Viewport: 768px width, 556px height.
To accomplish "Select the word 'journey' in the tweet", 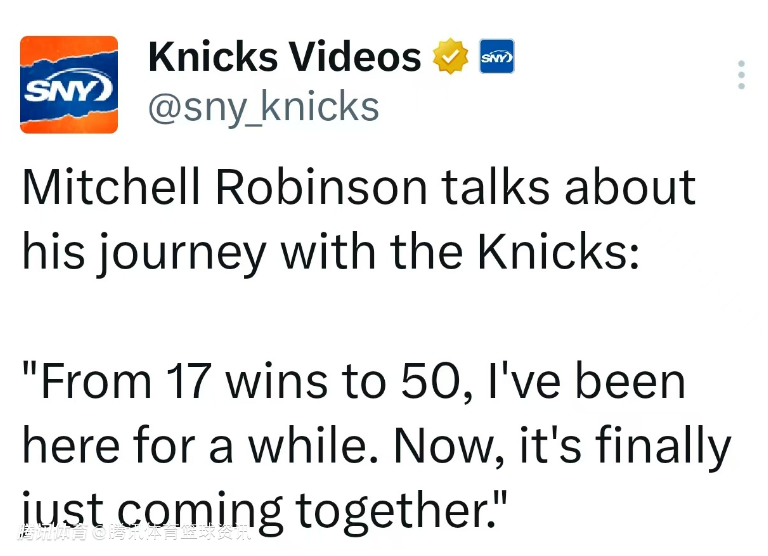I will click(x=180, y=255).
